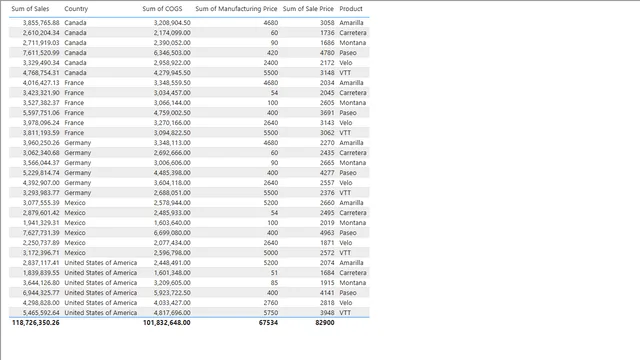Select COGS value 4,759,002.50
Viewport: 640px width, 360px height.
(x=172, y=113)
